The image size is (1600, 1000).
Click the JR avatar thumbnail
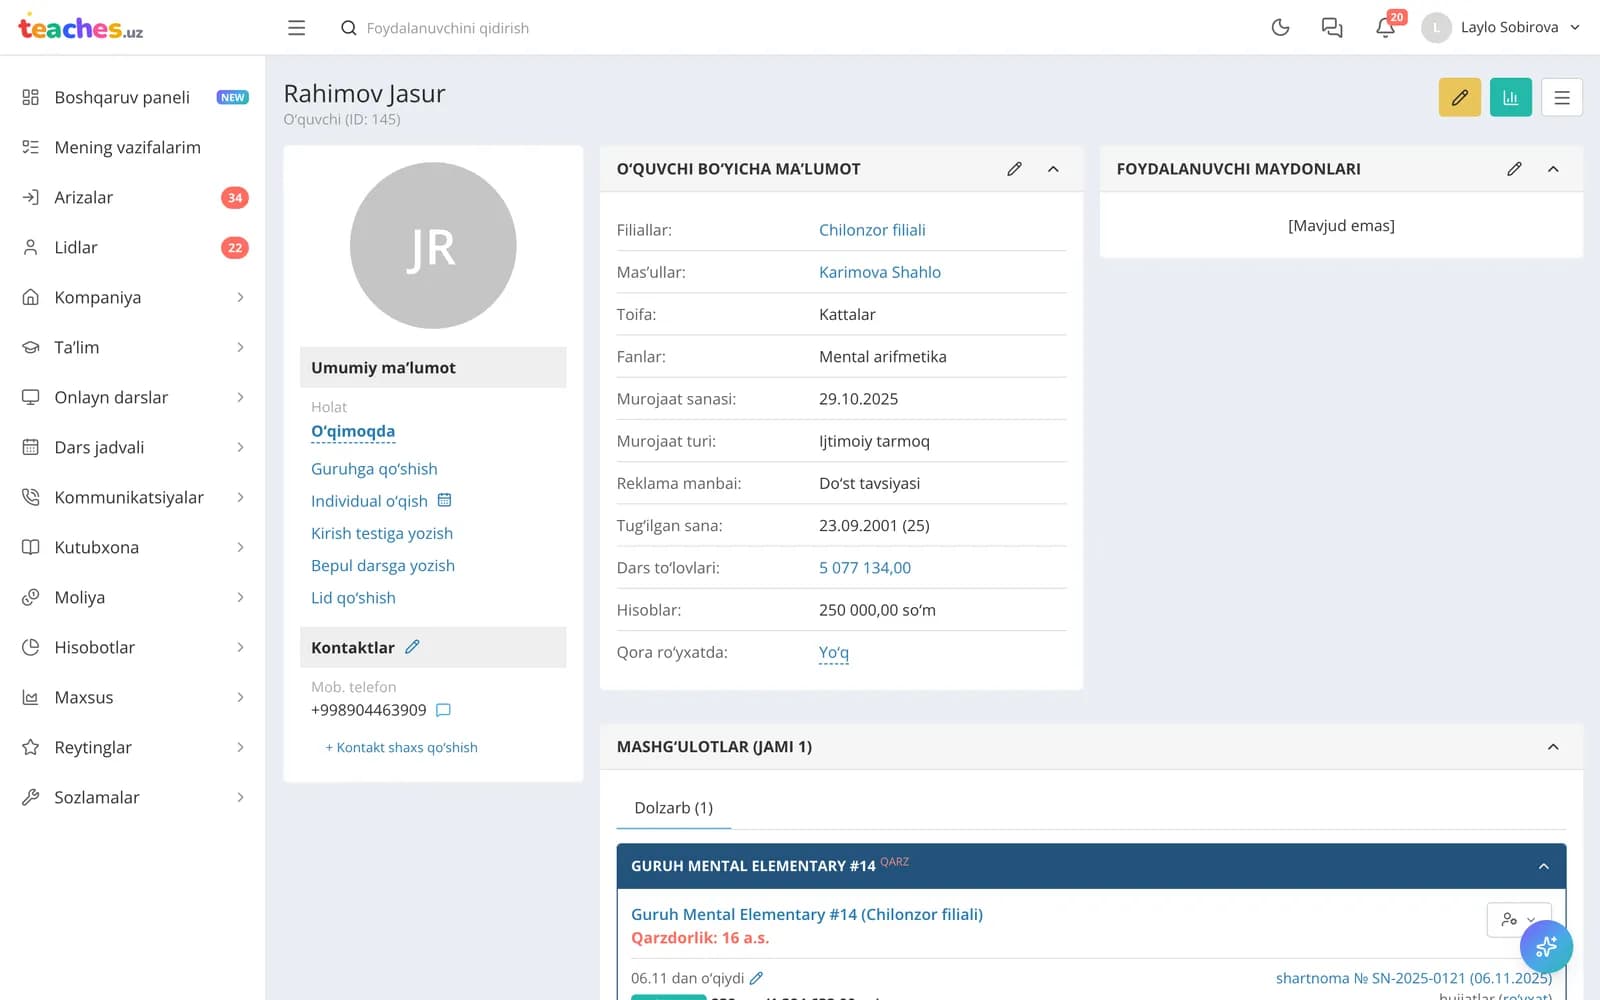433,246
